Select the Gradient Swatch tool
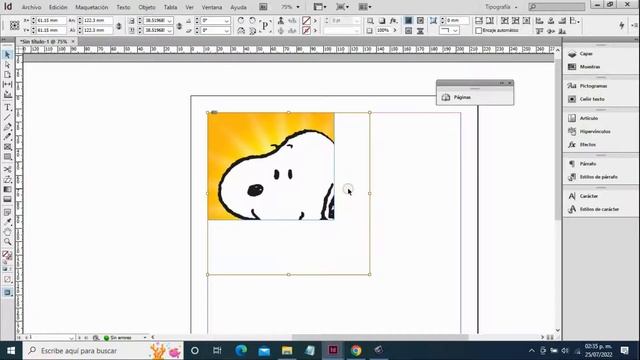 [x=7, y=189]
